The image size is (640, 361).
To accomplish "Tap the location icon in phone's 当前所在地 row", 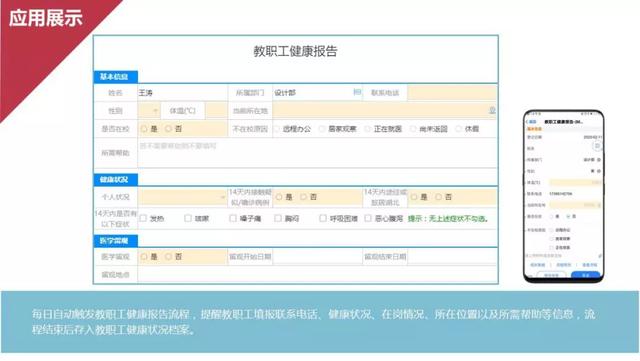I will pos(599,205).
